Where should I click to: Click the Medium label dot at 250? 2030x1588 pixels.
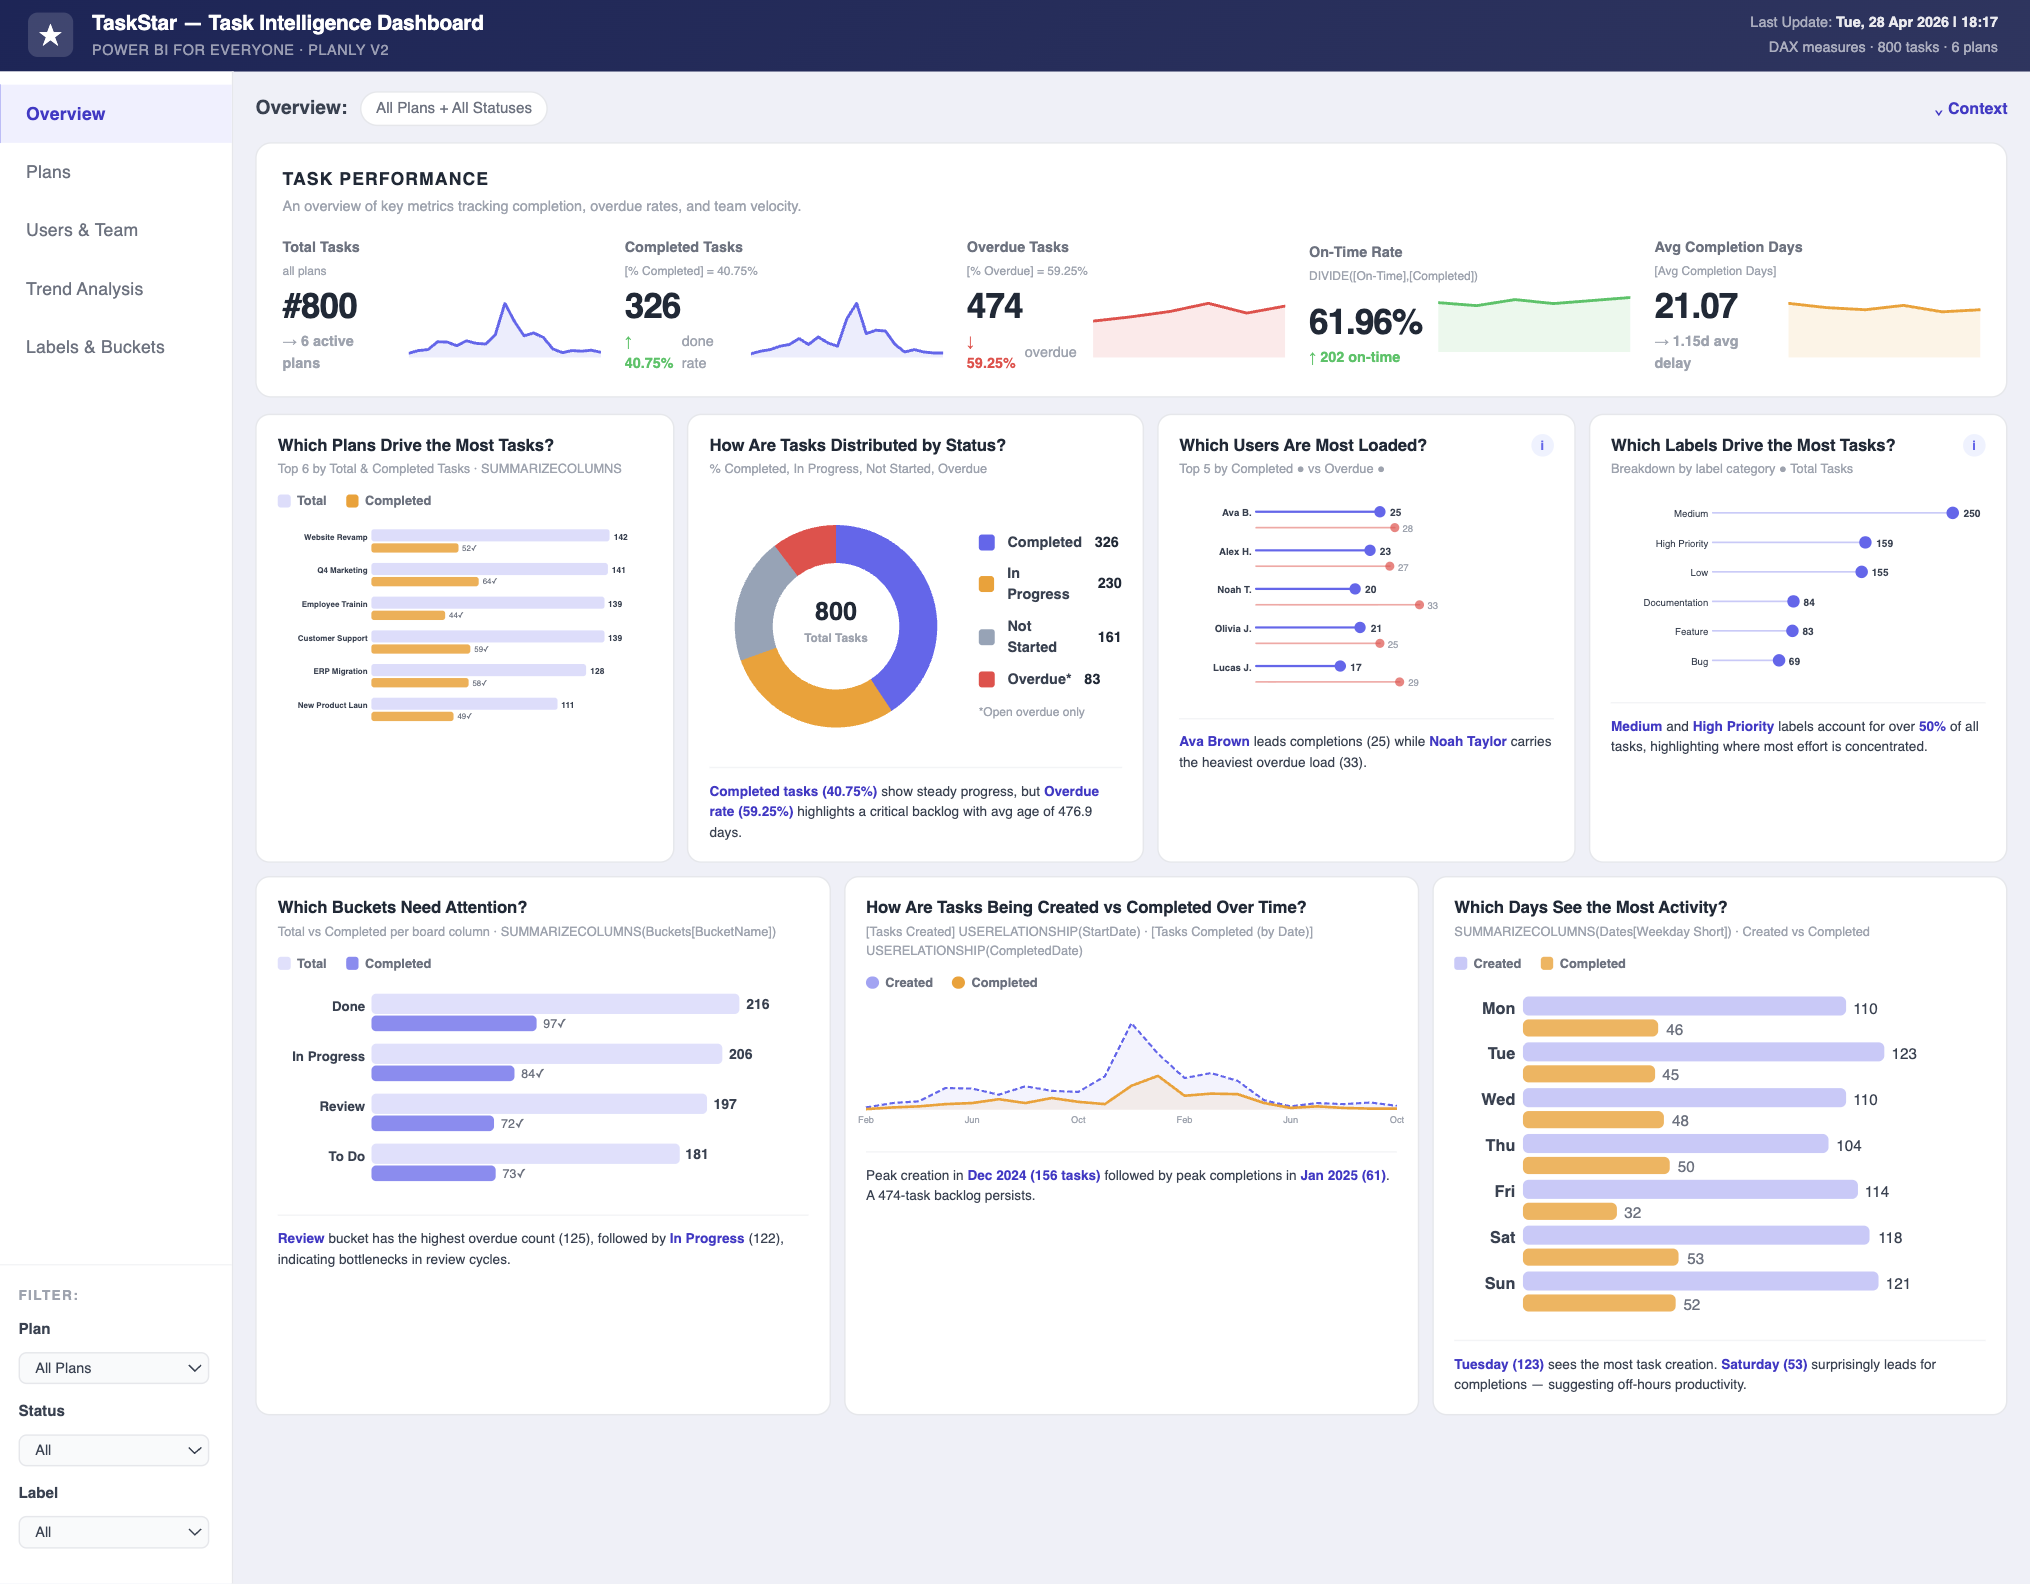(x=1952, y=513)
